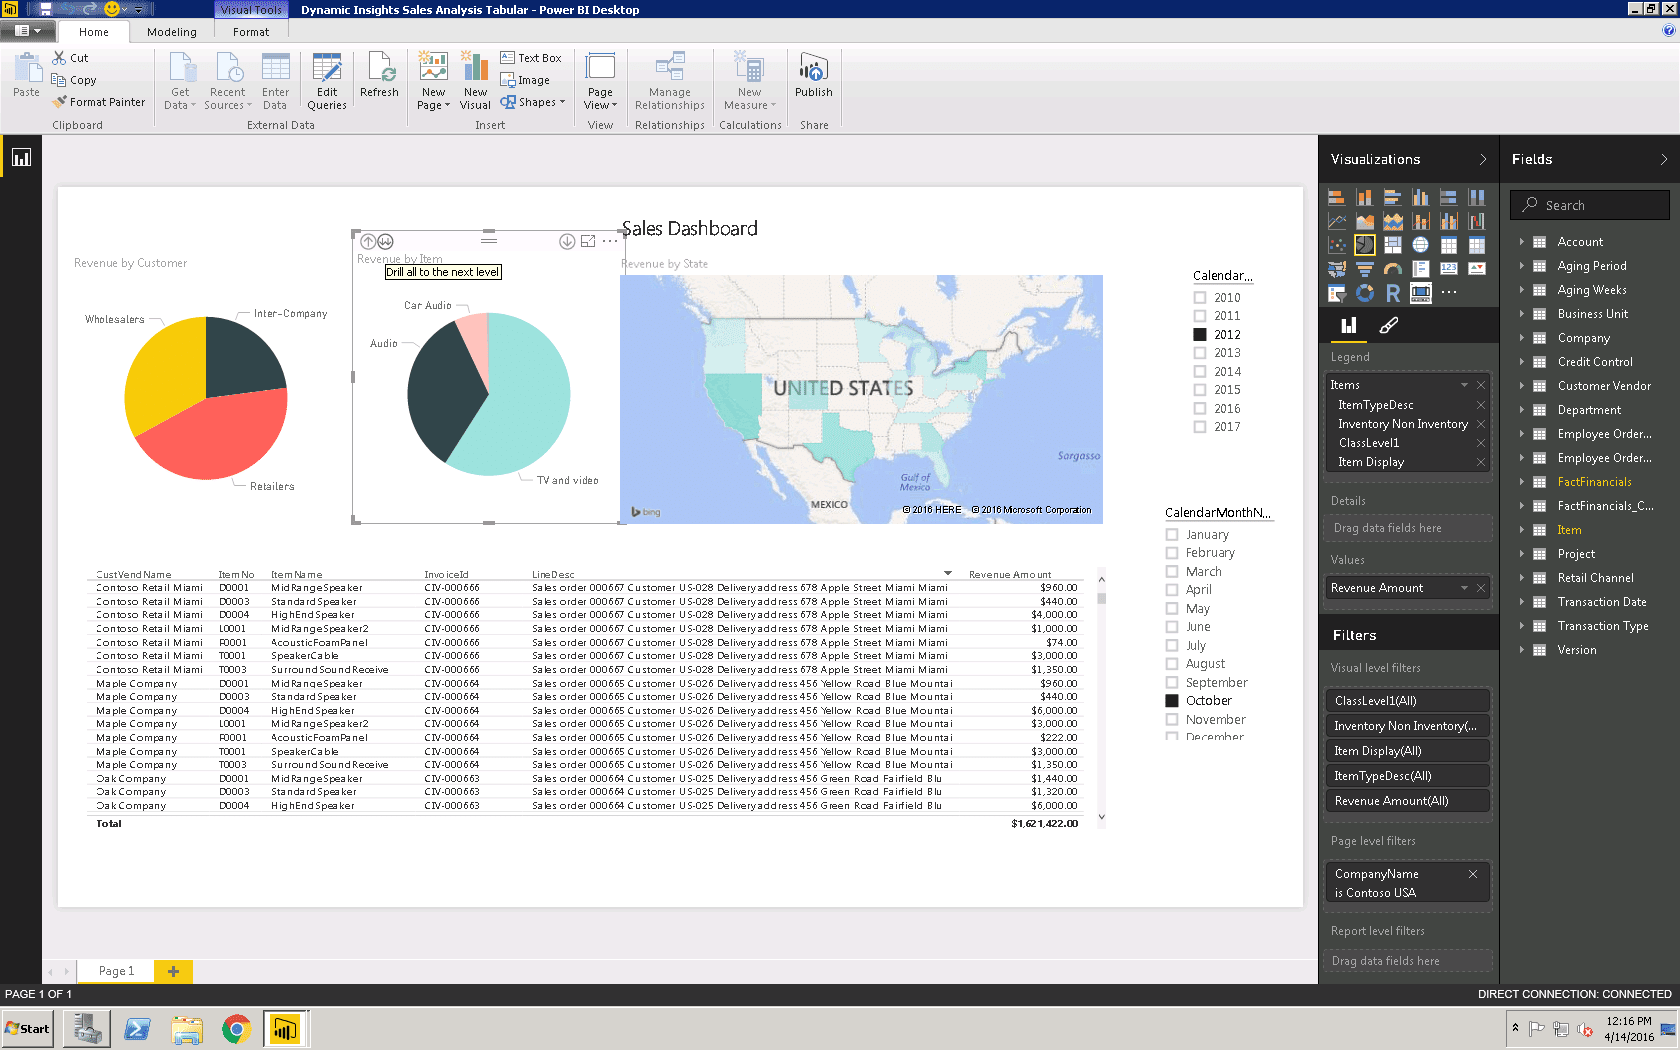Click the Drill all to next level icon
Screen dimensions: 1680x1050
[385, 240]
